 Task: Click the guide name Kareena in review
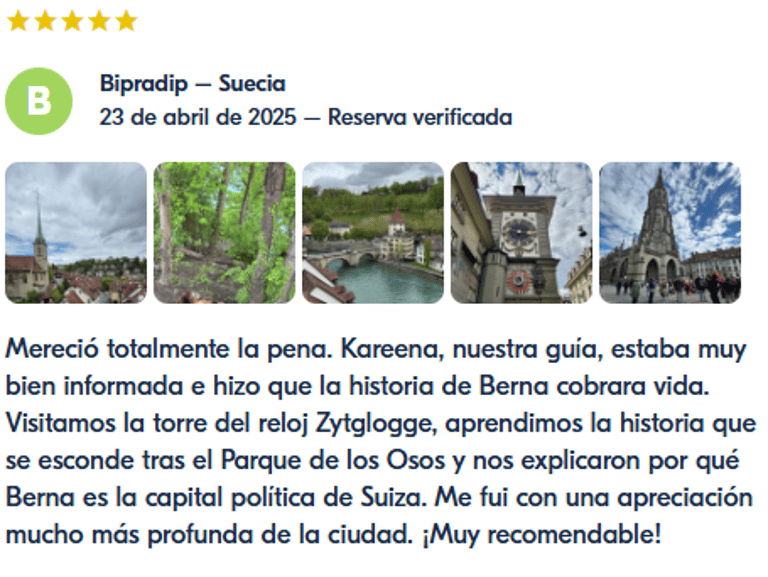(x=392, y=350)
